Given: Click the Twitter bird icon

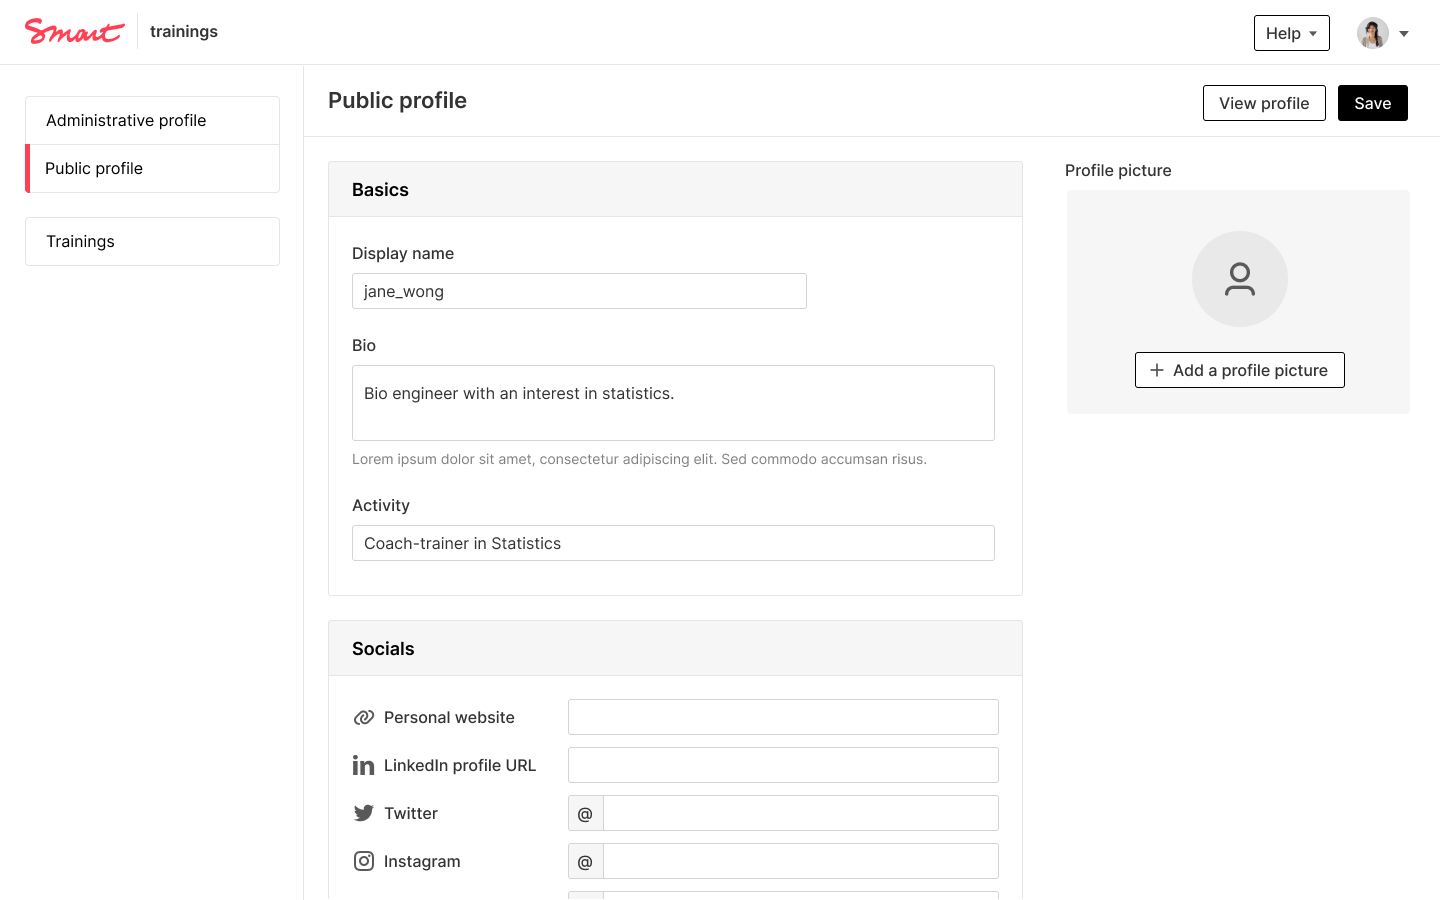Looking at the screenshot, I should [364, 813].
